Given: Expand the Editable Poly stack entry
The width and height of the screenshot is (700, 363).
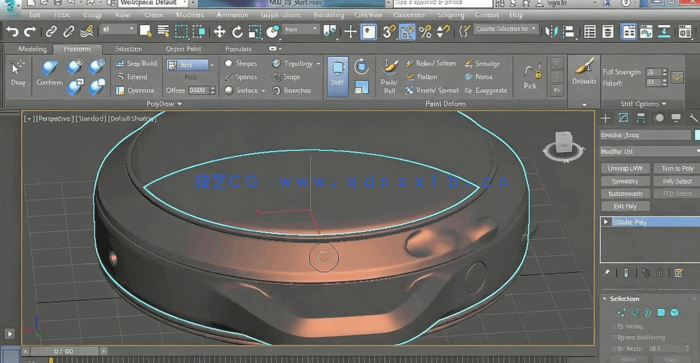Looking at the screenshot, I should pyautogui.click(x=606, y=222).
